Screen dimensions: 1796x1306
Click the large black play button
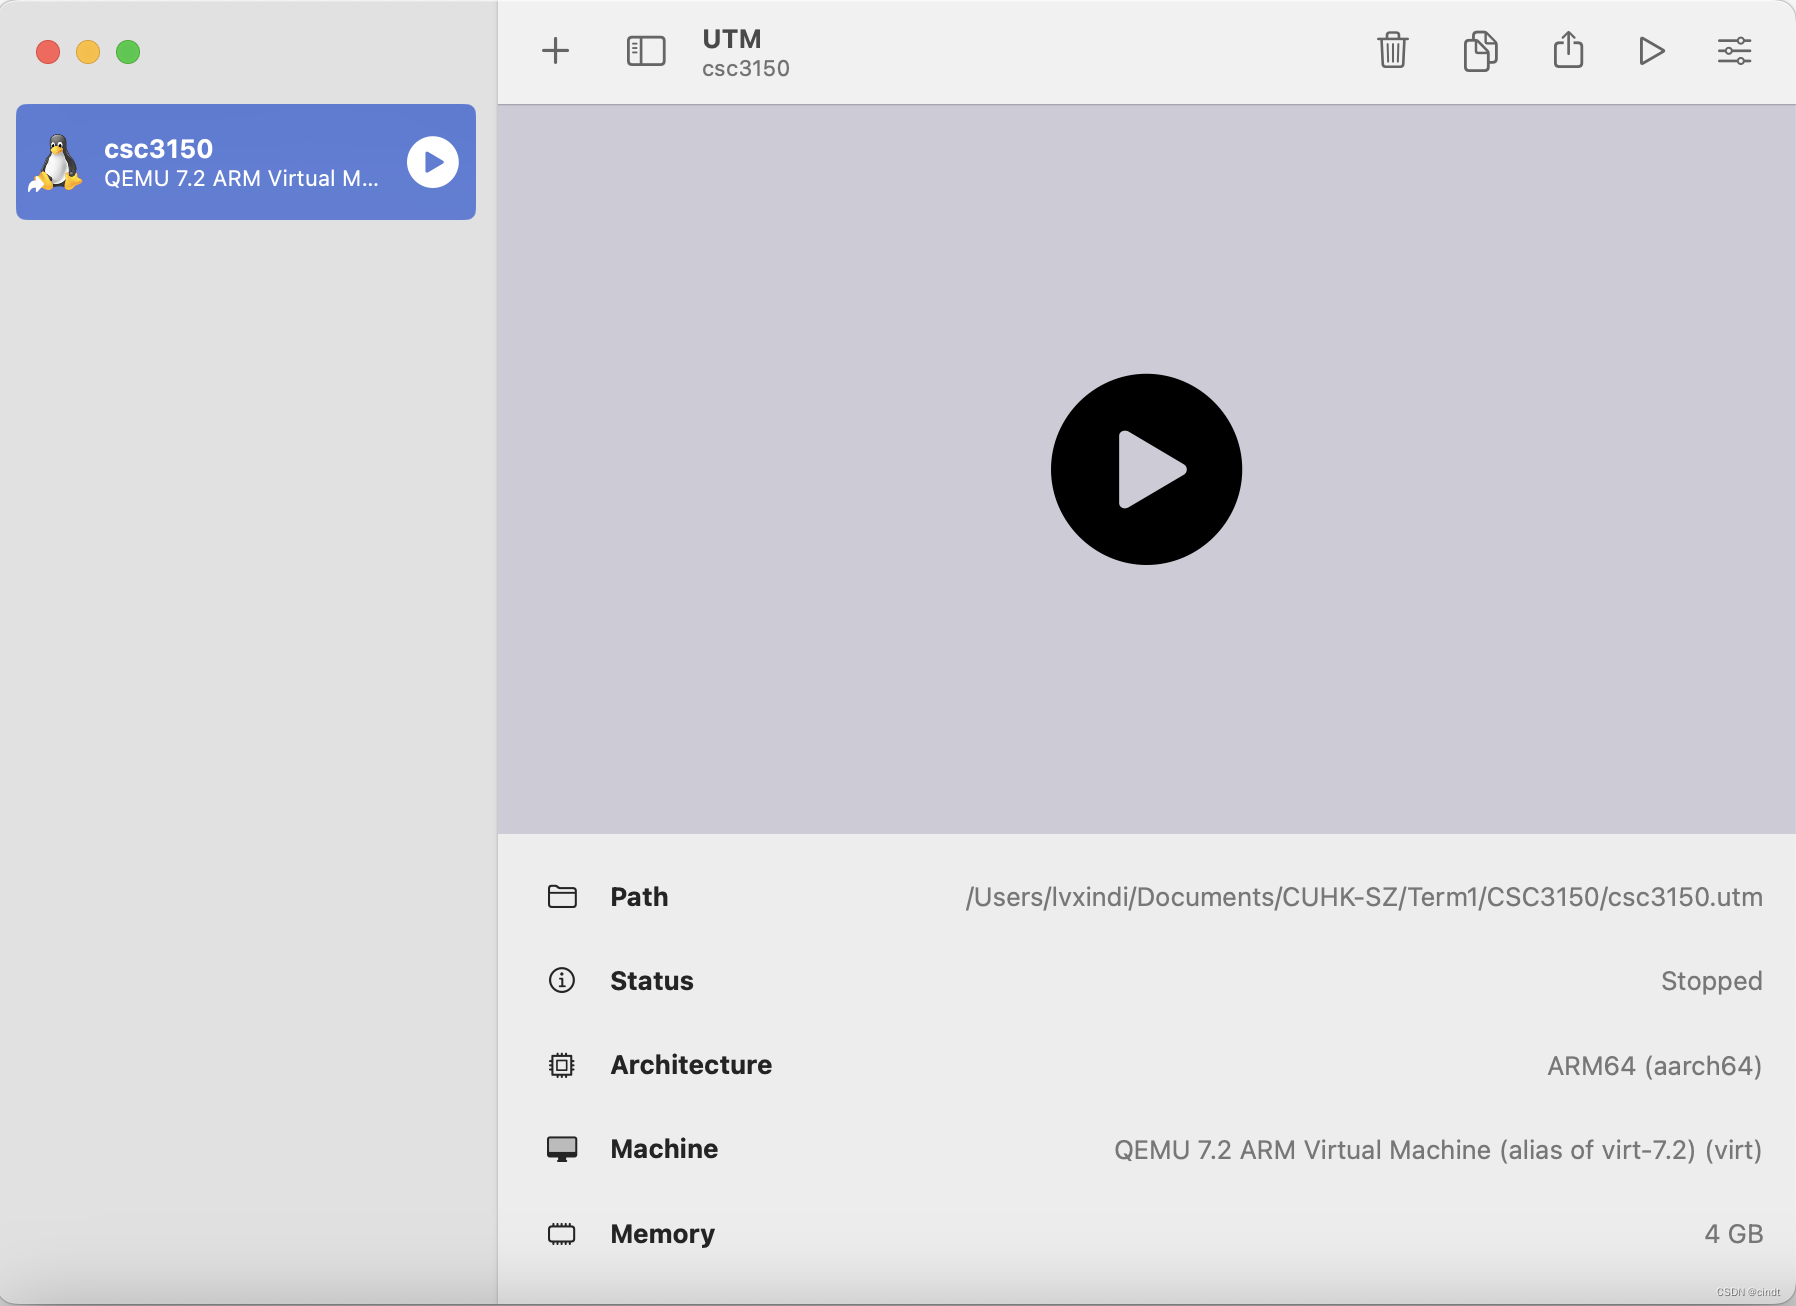point(1146,469)
